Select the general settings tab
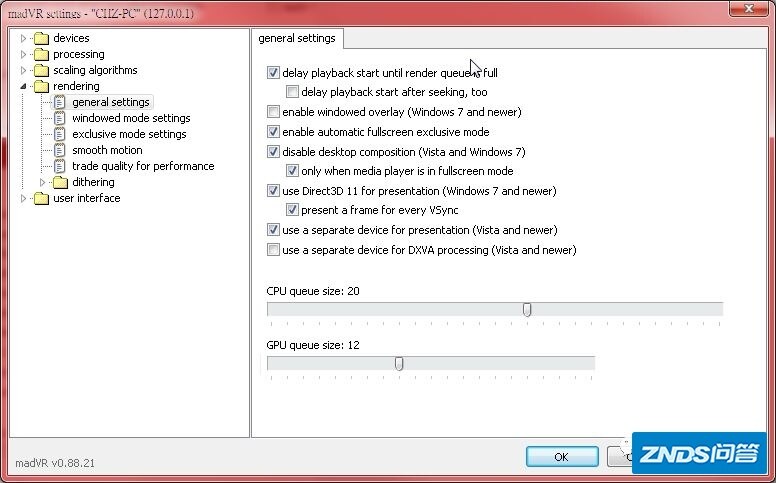Screen dimensions: 776x483 click(x=297, y=38)
